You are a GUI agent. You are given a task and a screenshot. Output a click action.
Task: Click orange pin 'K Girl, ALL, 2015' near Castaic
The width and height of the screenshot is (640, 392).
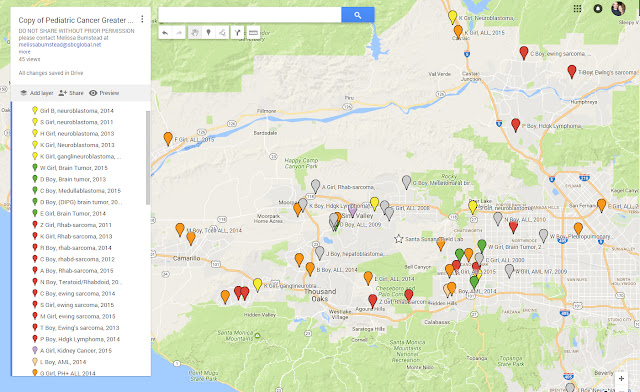(x=458, y=31)
